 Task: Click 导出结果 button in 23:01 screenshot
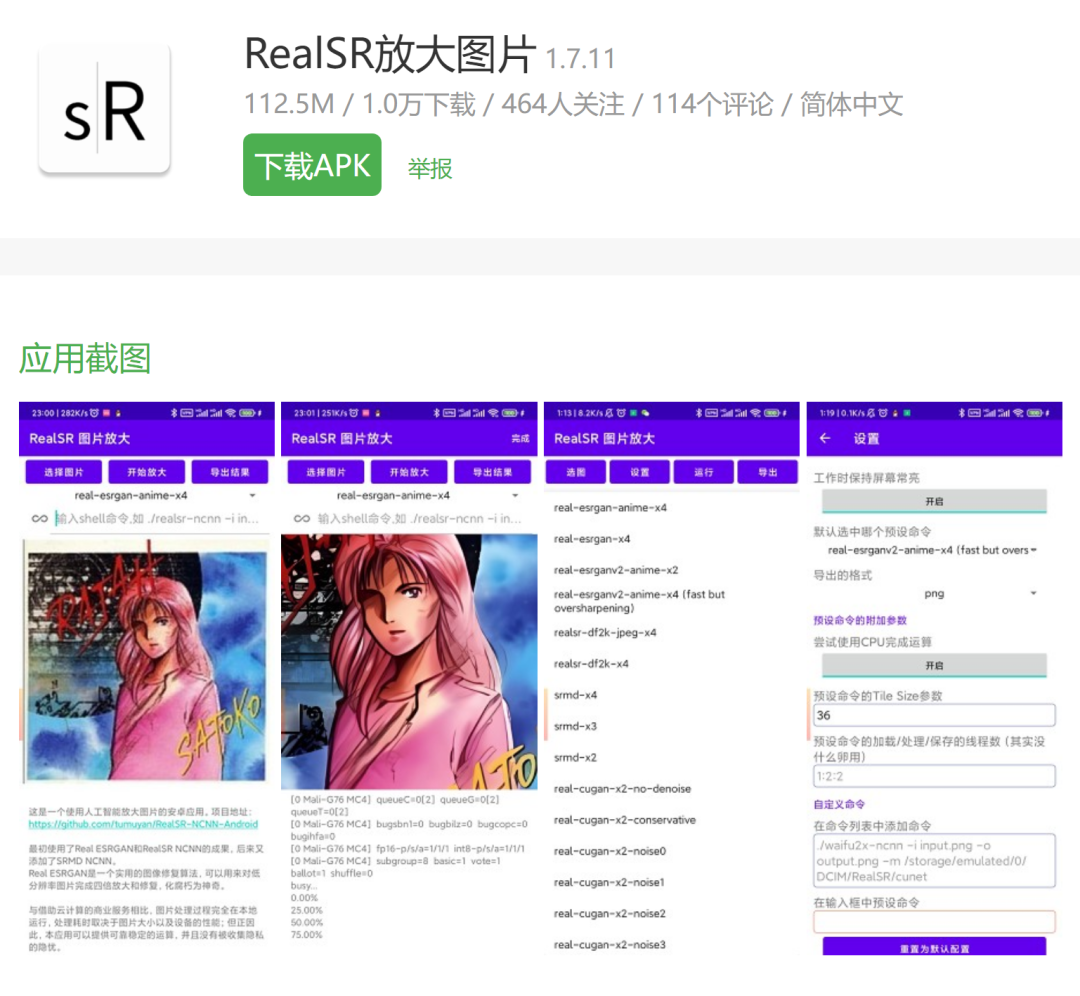(492, 472)
